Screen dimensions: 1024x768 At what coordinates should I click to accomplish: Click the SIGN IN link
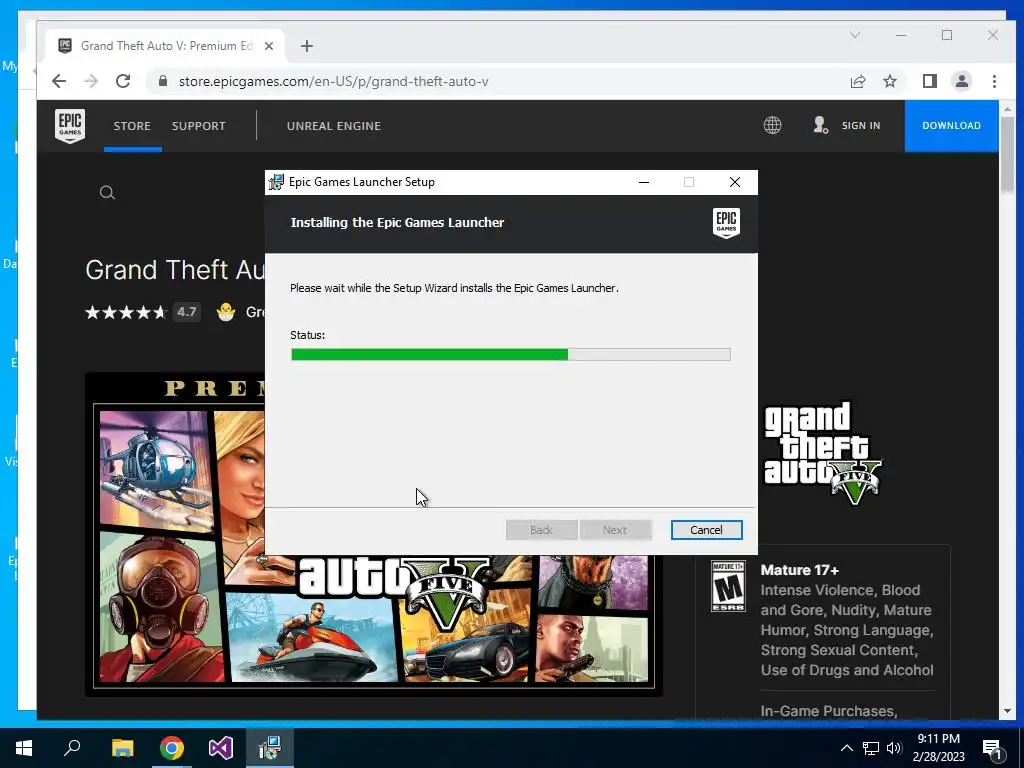click(x=861, y=125)
